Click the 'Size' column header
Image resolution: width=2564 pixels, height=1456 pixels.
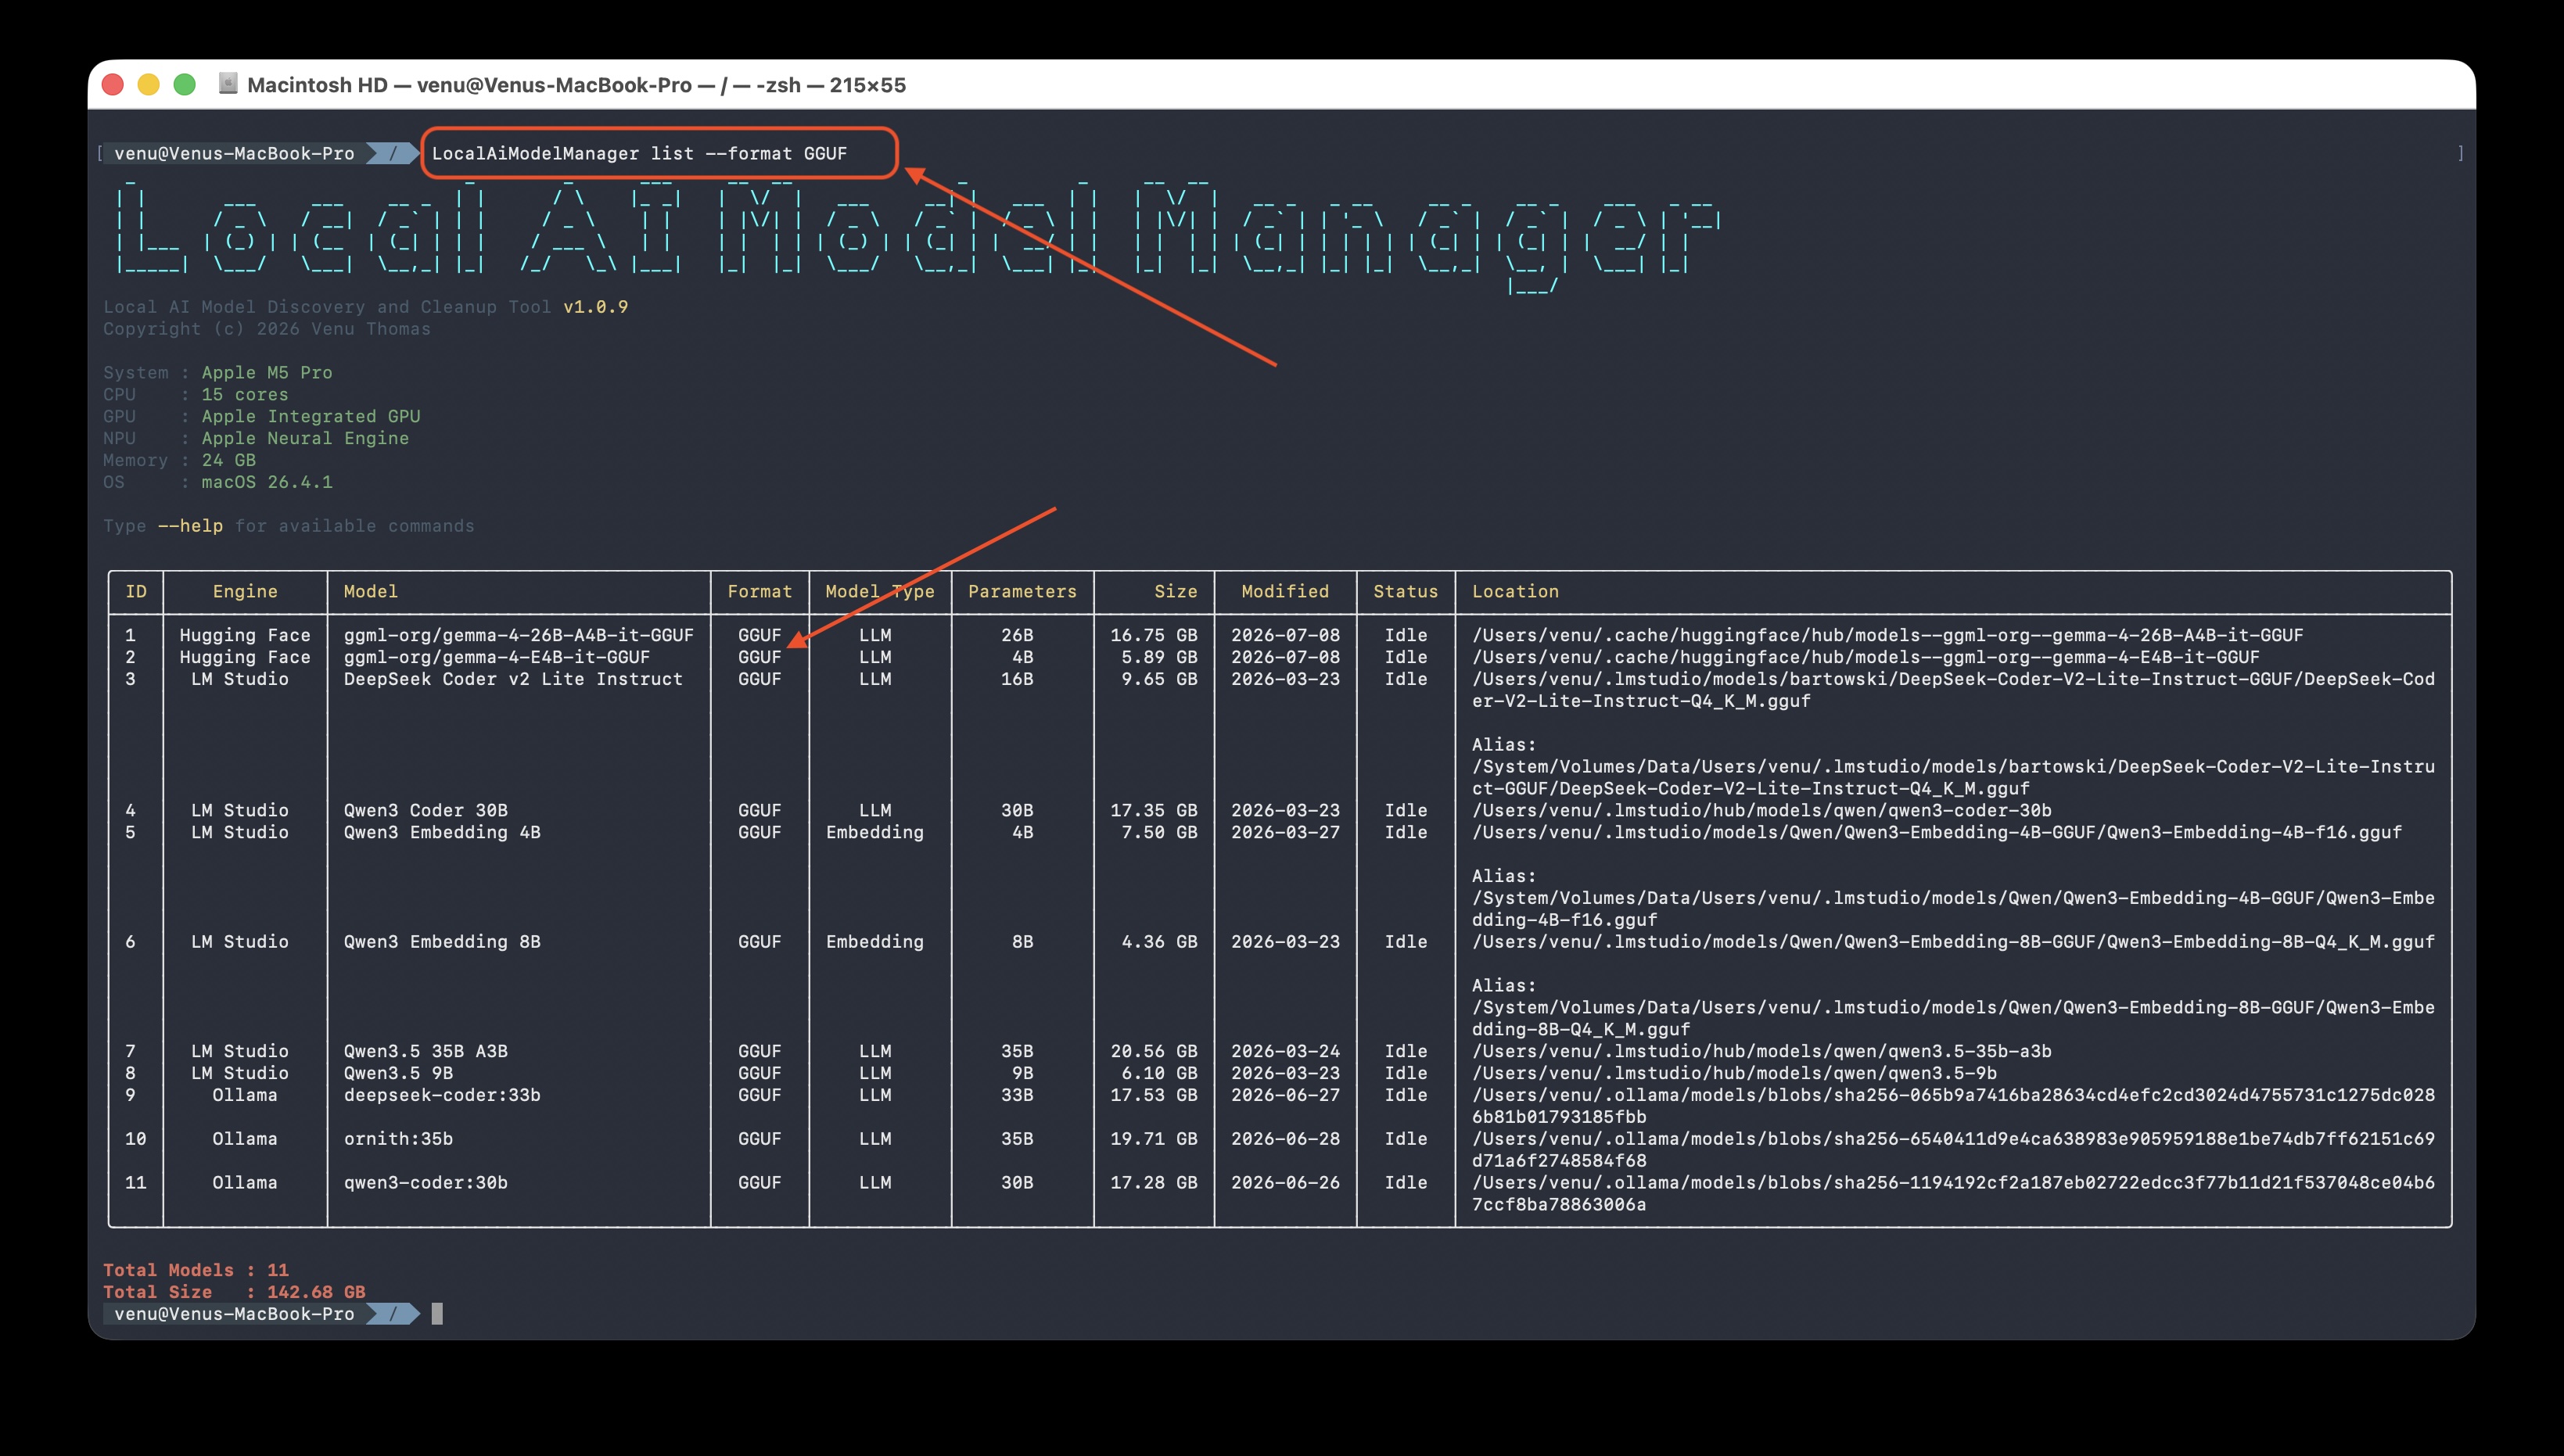point(1176,591)
